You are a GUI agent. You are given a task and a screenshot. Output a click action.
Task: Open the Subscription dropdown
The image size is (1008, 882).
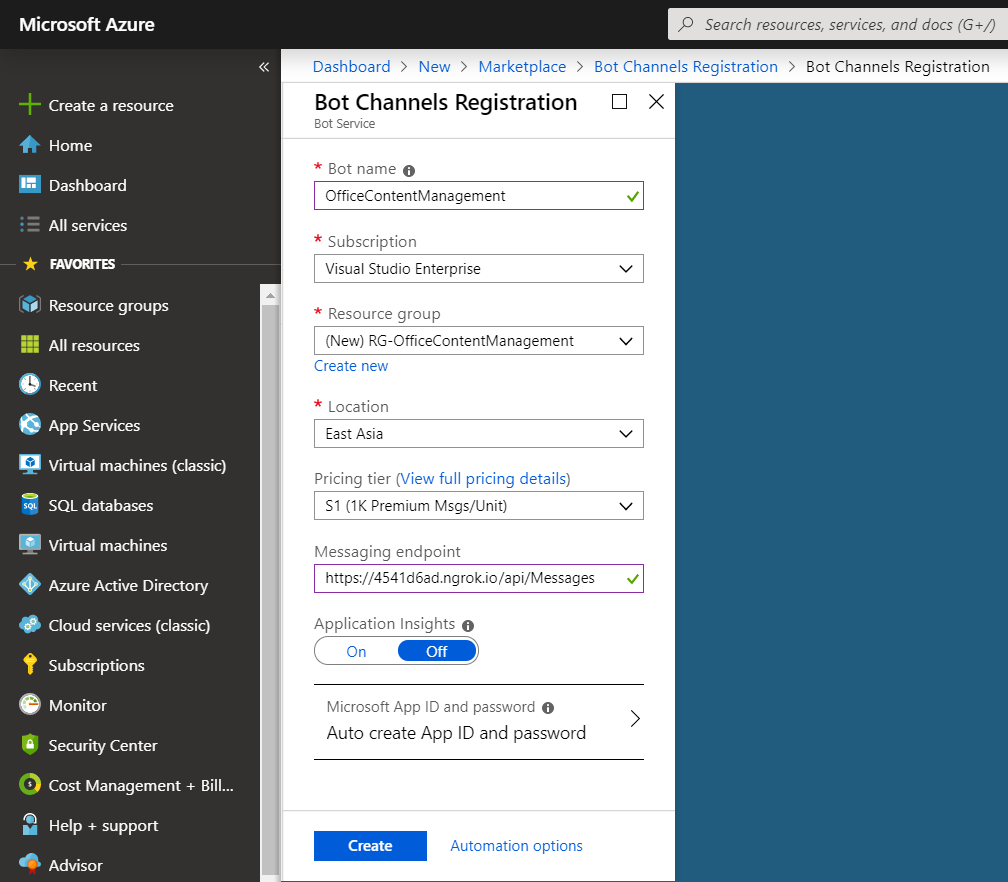[x=478, y=269]
